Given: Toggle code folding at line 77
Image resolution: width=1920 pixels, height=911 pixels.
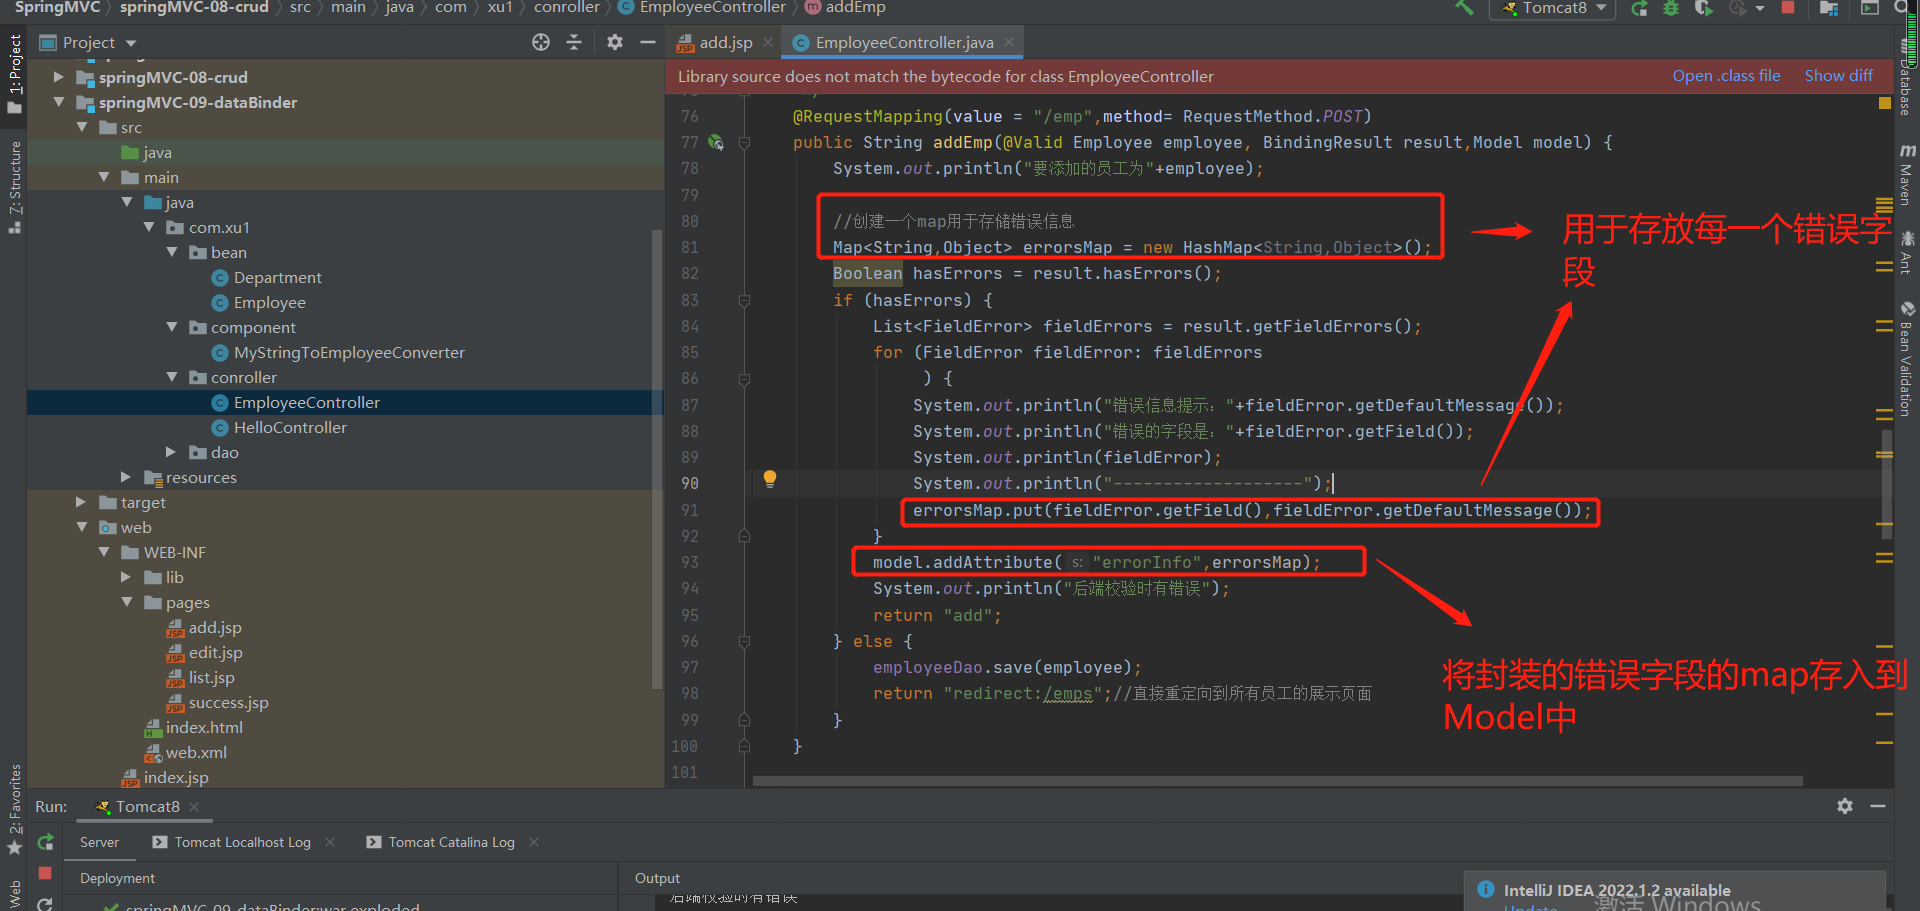Looking at the screenshot, I should pos(744,142).
